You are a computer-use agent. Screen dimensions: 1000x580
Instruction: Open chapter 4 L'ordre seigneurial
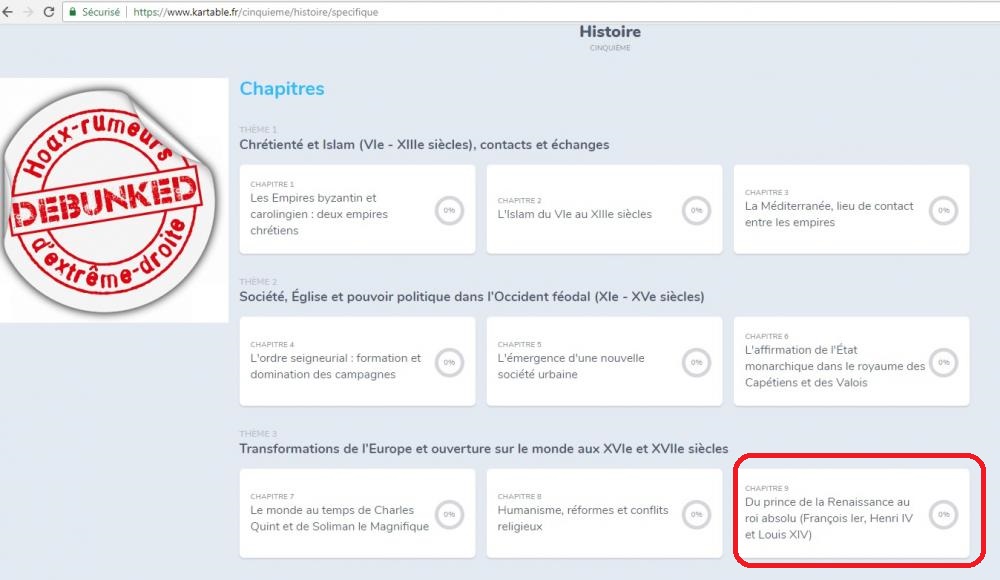click(x=335, y=365)
